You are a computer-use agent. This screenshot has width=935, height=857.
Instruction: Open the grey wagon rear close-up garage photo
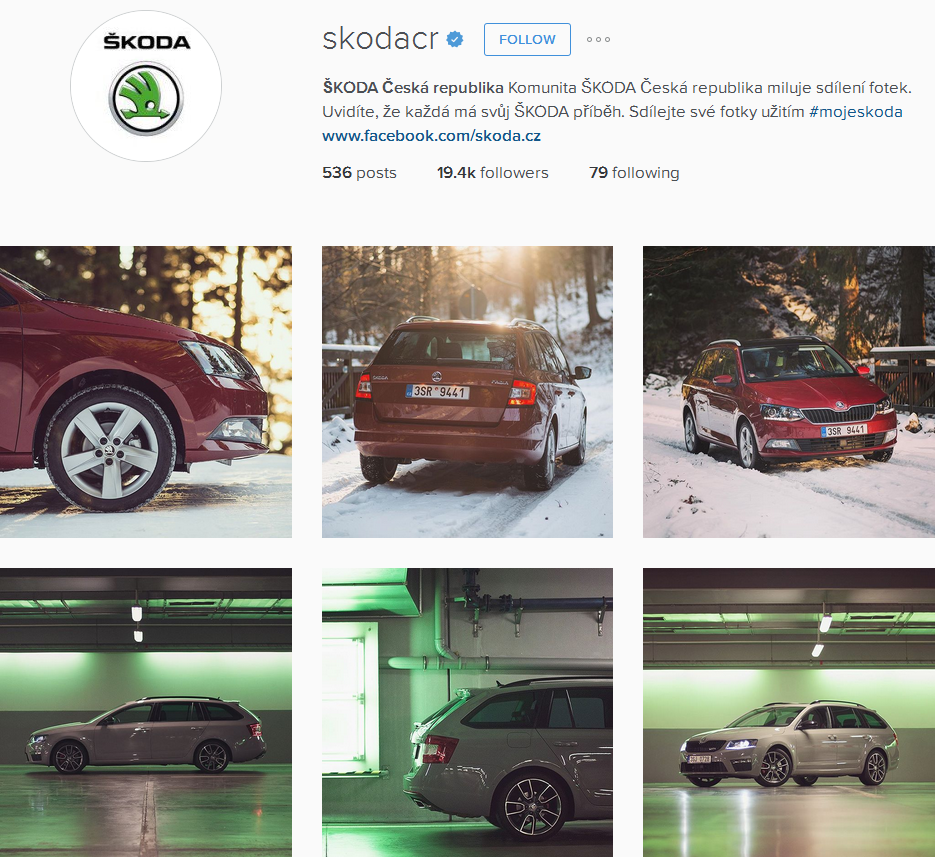coord(468,713)
